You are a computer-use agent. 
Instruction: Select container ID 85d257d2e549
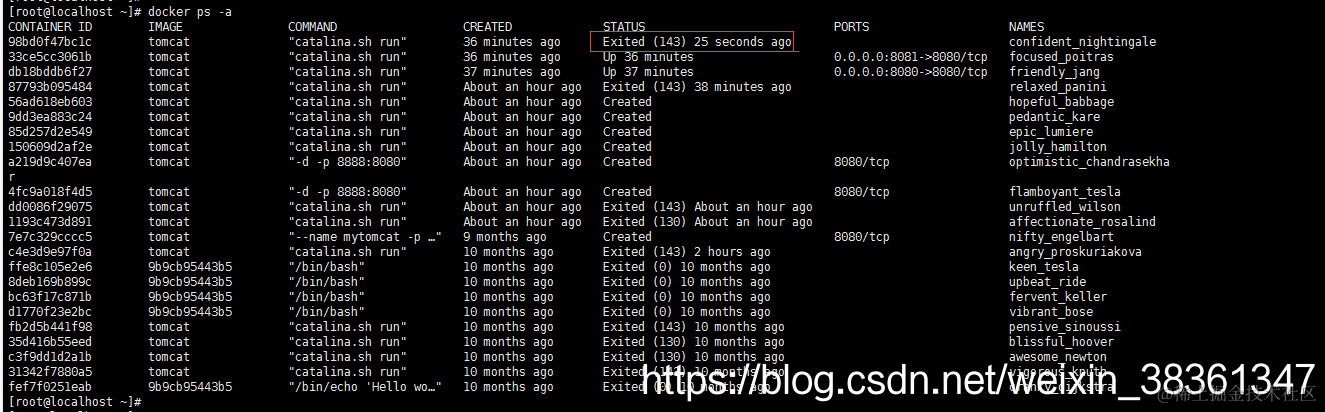(50, 132)
